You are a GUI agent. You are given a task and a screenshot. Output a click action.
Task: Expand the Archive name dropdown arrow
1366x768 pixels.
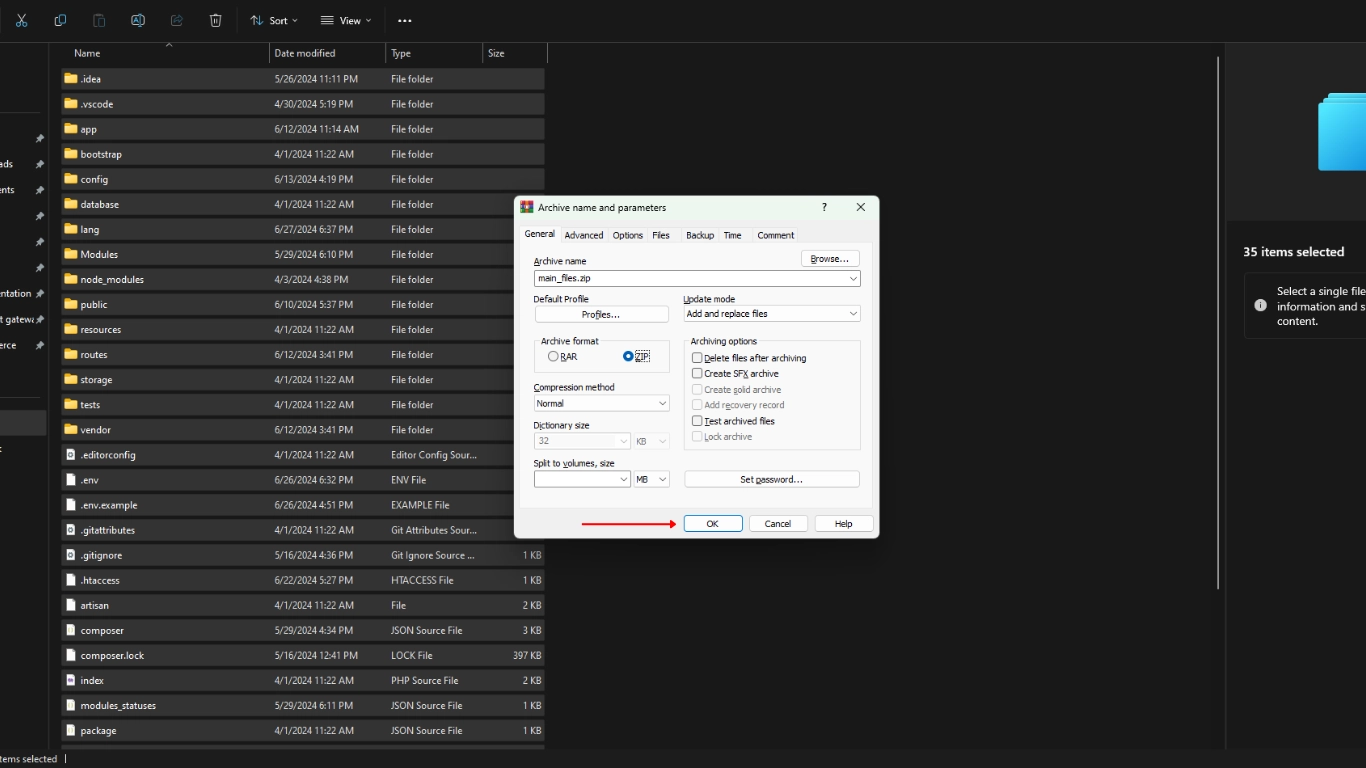[x=853, y=279]
